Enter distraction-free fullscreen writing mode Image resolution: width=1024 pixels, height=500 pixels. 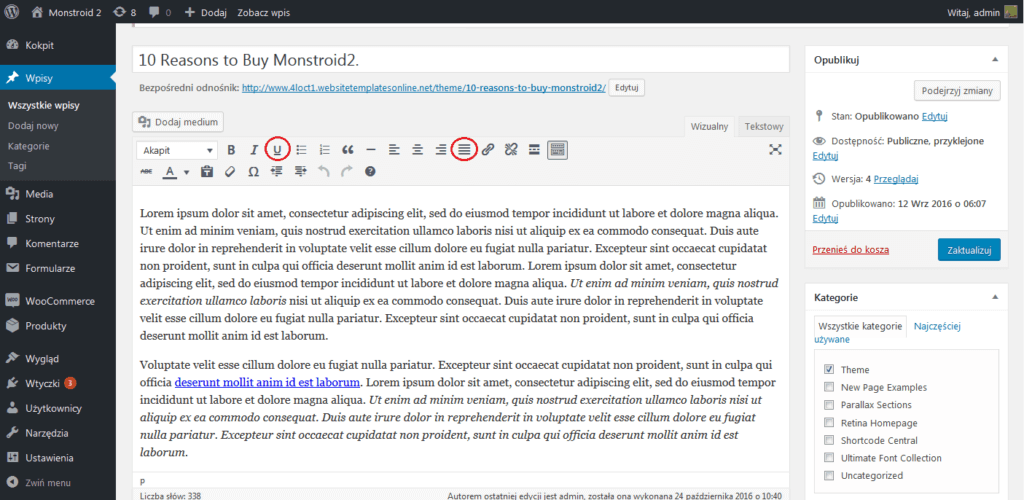click(x=775, y=150)
